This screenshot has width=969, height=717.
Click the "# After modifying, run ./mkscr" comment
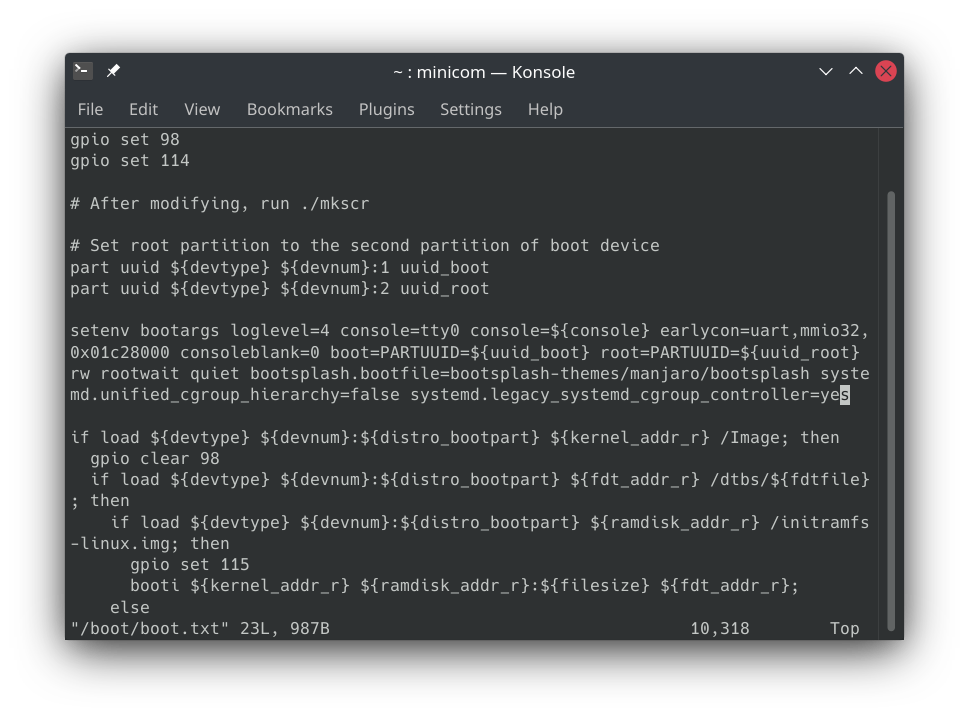point(219,203)
